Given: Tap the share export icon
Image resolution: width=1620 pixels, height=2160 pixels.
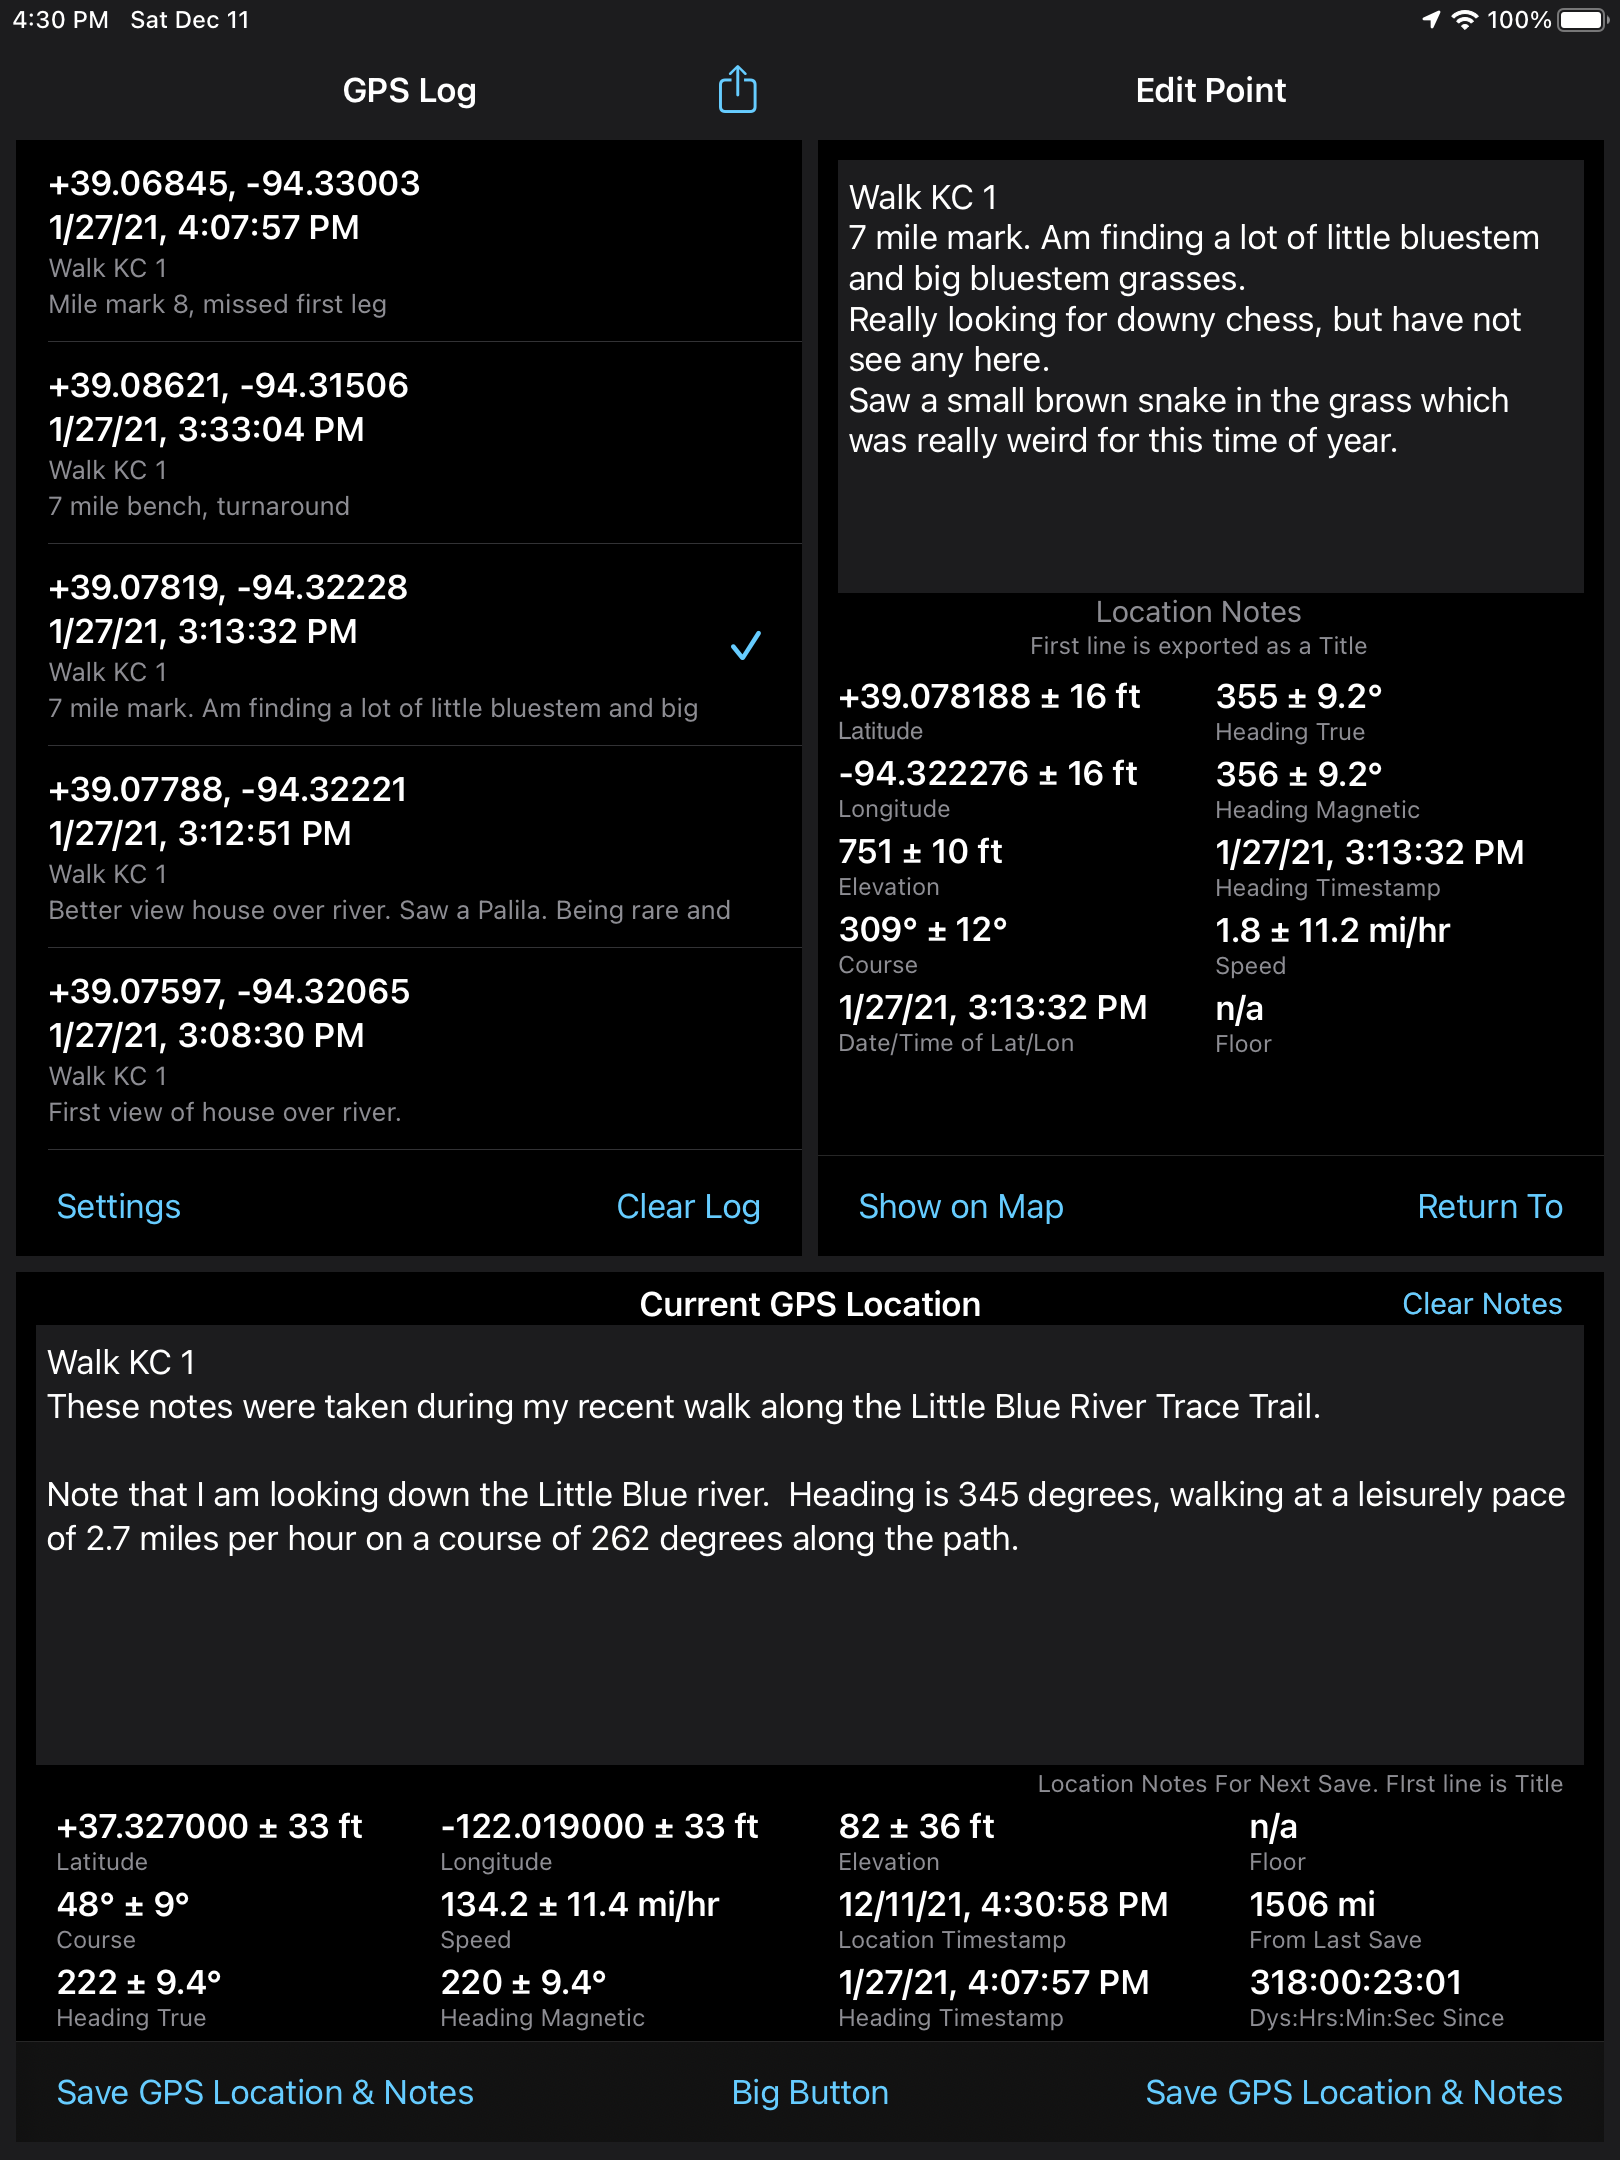Looking at the screenshot, I should click(738, 90).
